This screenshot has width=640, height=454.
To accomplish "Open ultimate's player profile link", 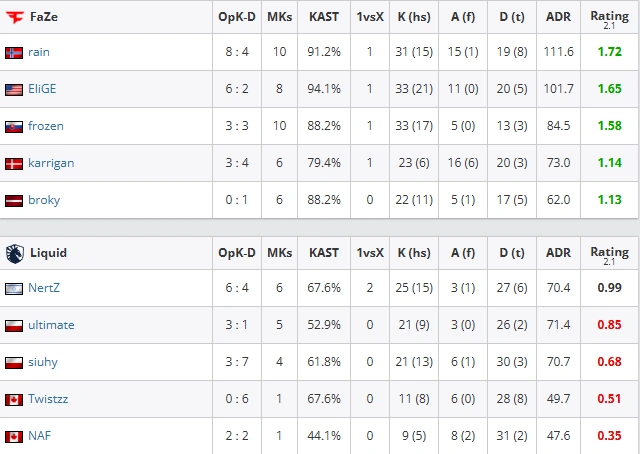I will pyautogui.click(x=51, y=325).
